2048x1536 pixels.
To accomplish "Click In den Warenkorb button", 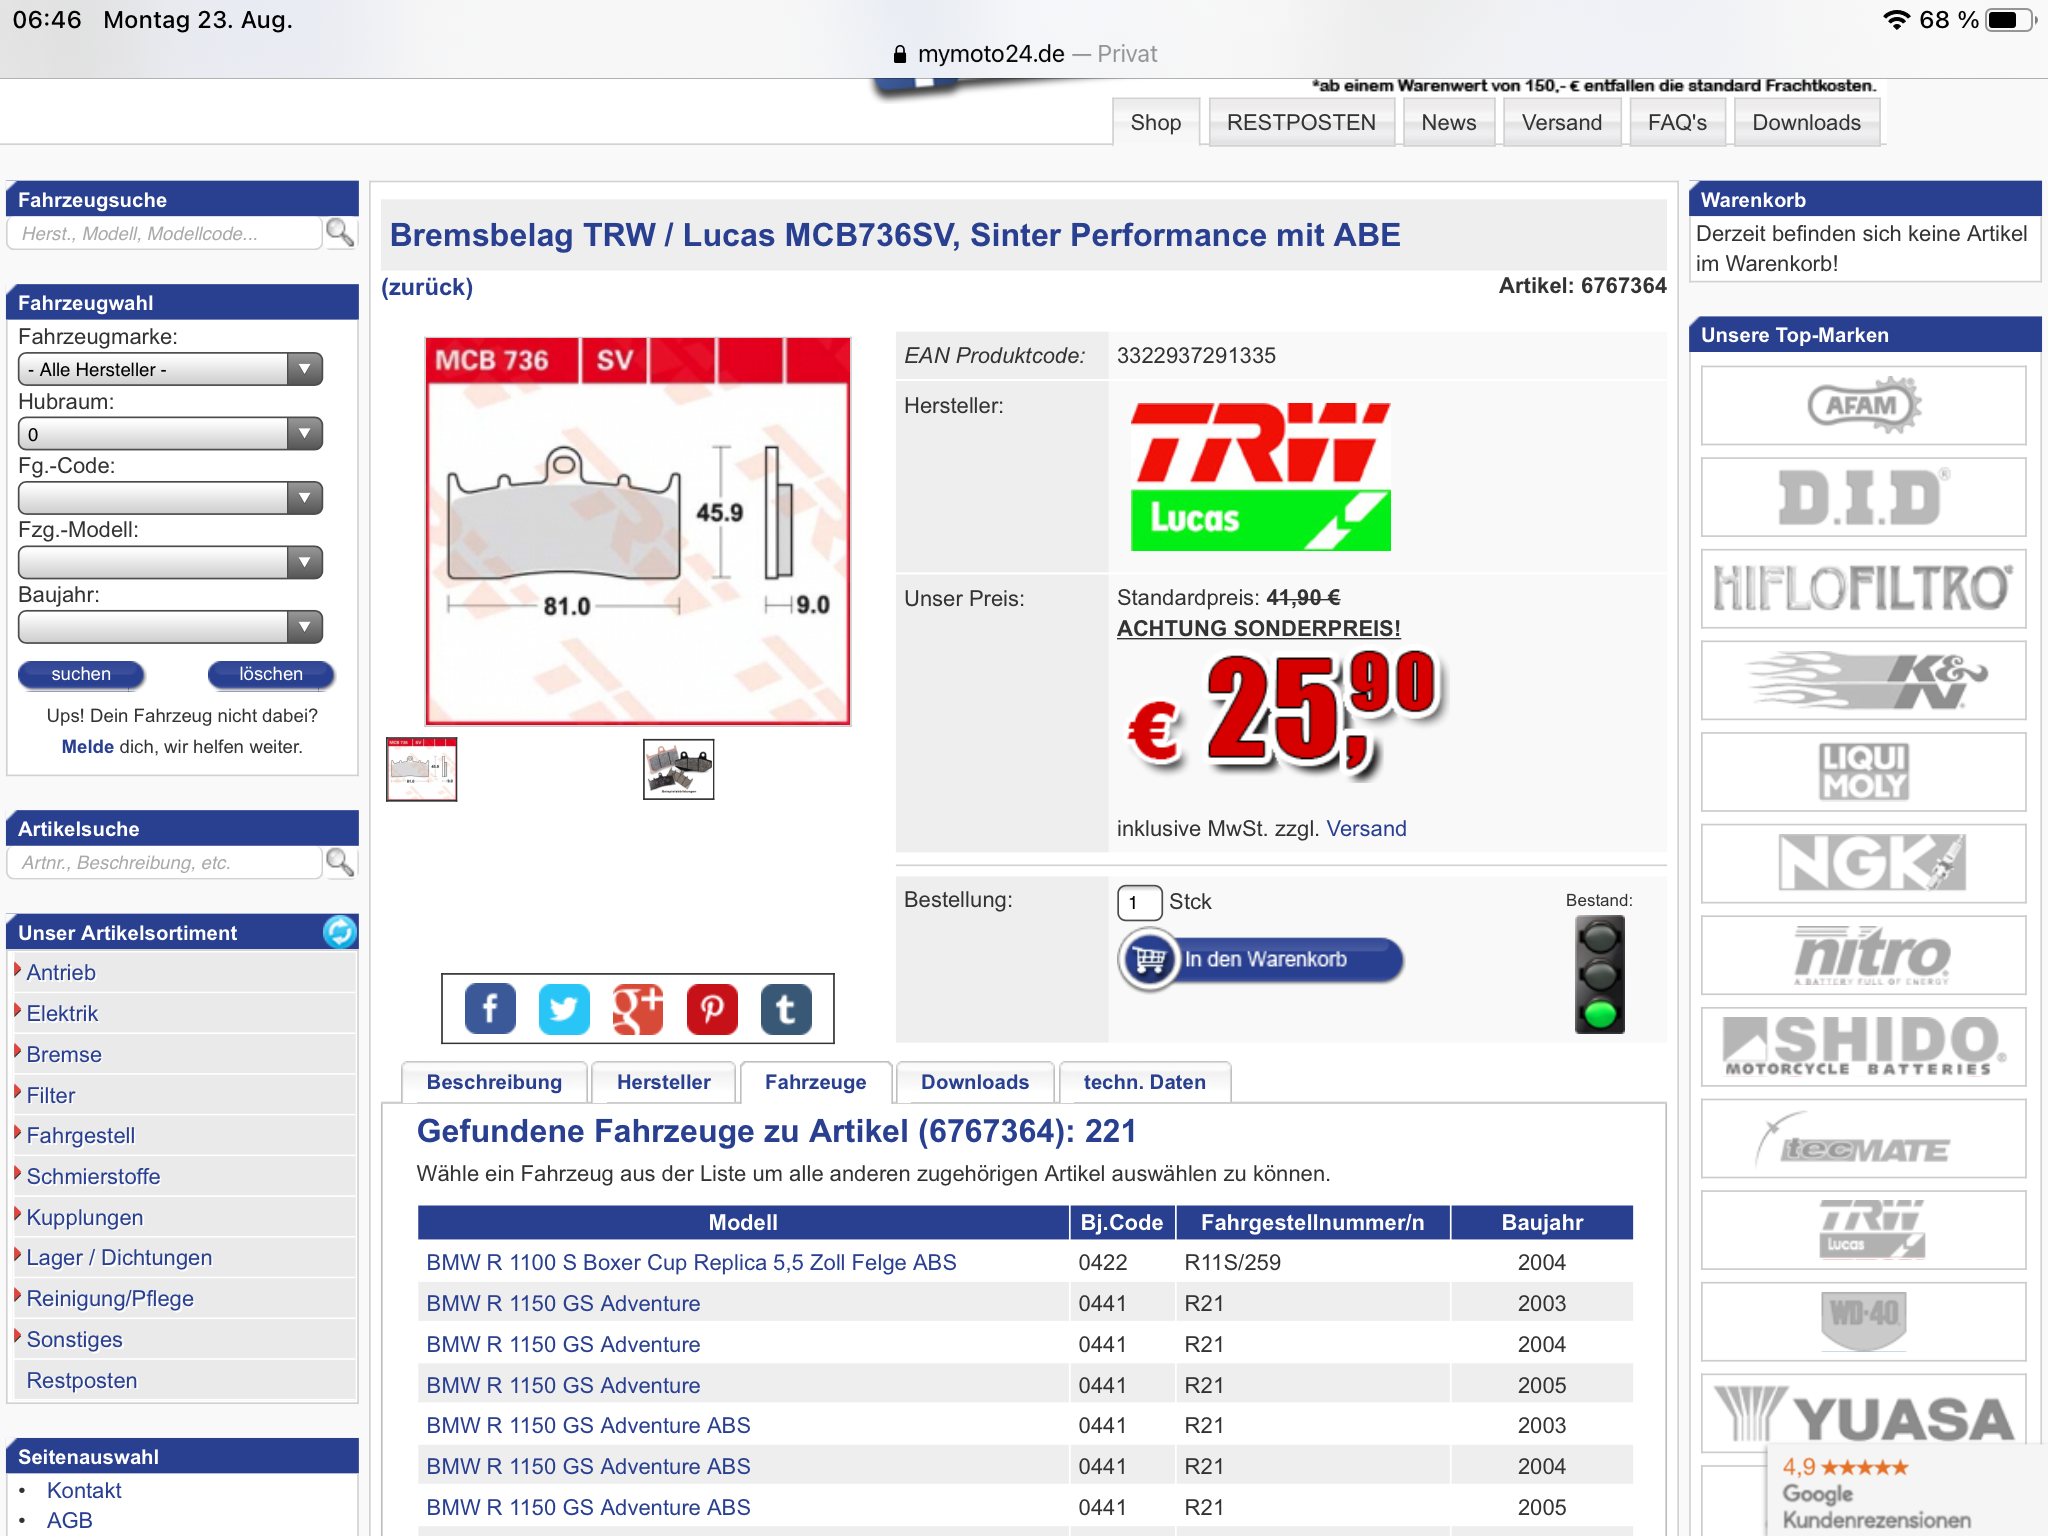I will [1262, 959].
